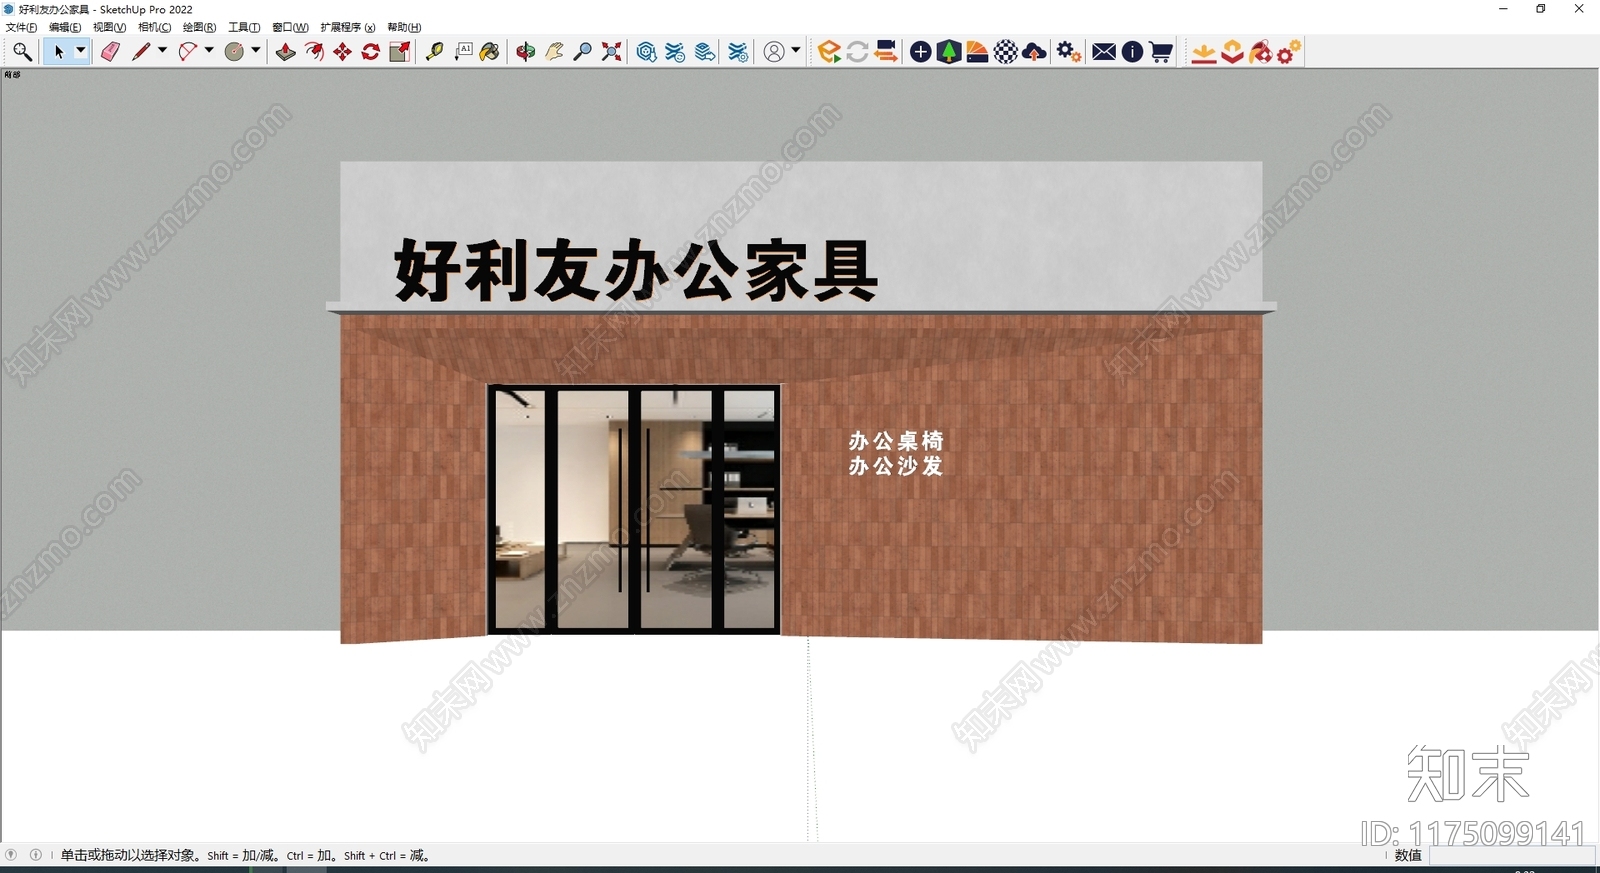Image resolution: width=1600 pixels, height=873 pixels.
Task: Expand the Arc tool dropdown arrow
Action: pos(209,51)
